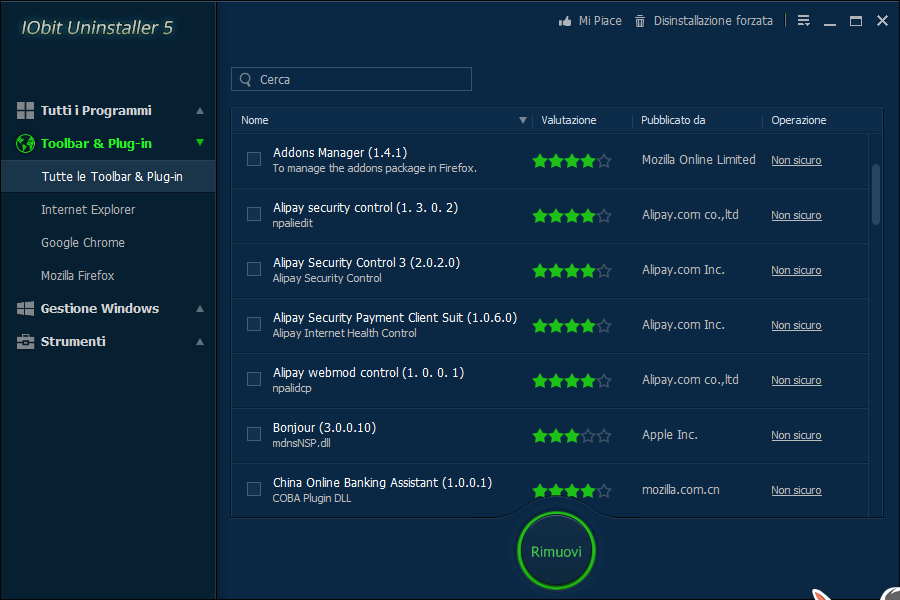
Task: Select Internet Explorer in the sidebar
Action: (x=88, y=210)
